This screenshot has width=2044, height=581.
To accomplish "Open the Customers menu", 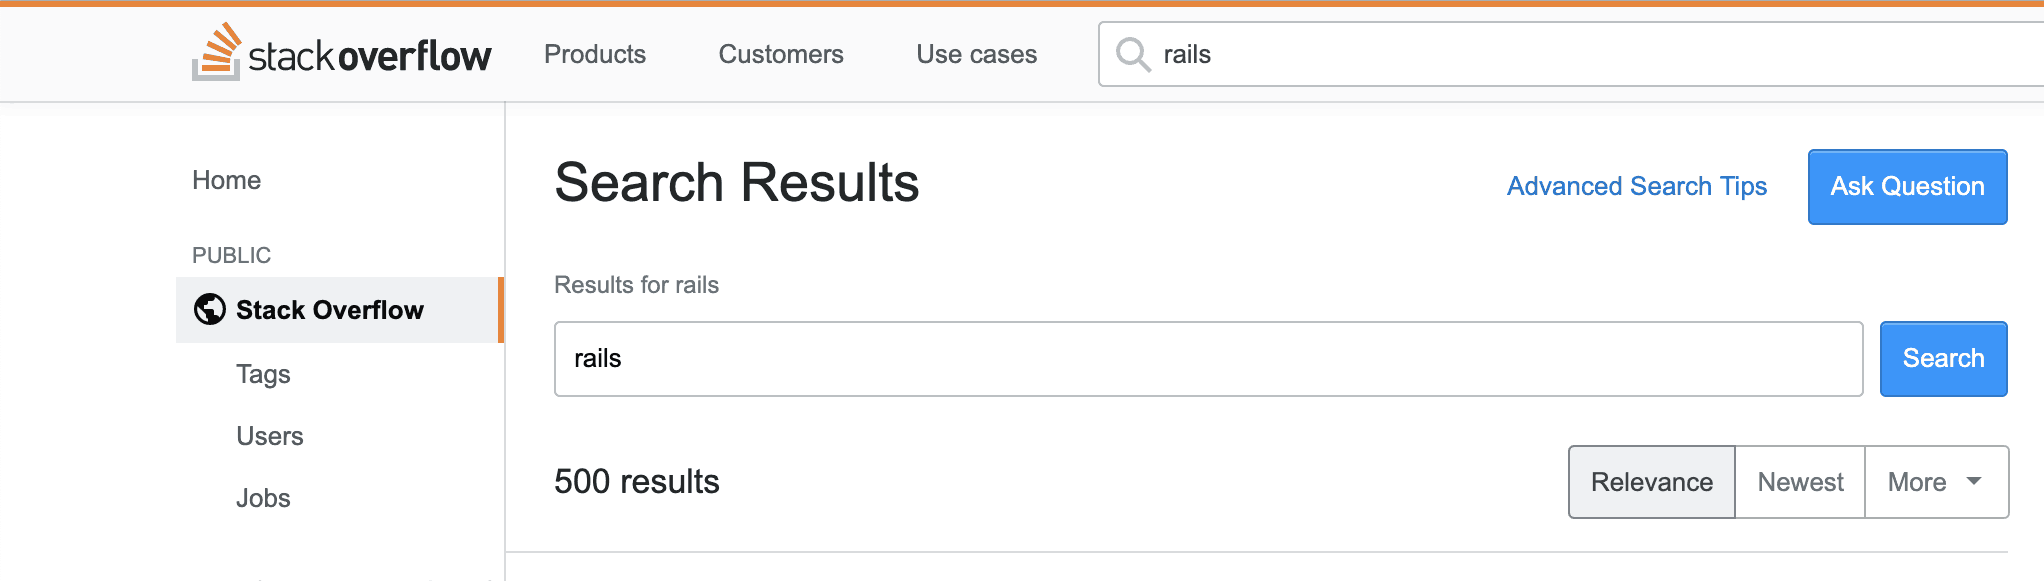I will click(x=780, y=55).
